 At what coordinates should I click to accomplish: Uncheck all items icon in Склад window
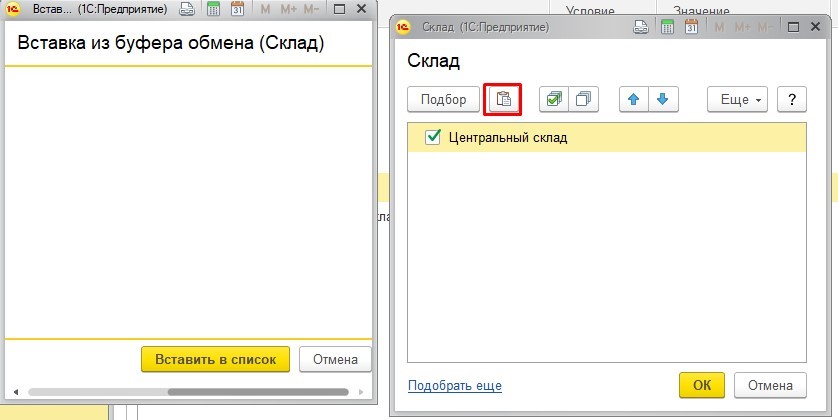tap(584, 99)
